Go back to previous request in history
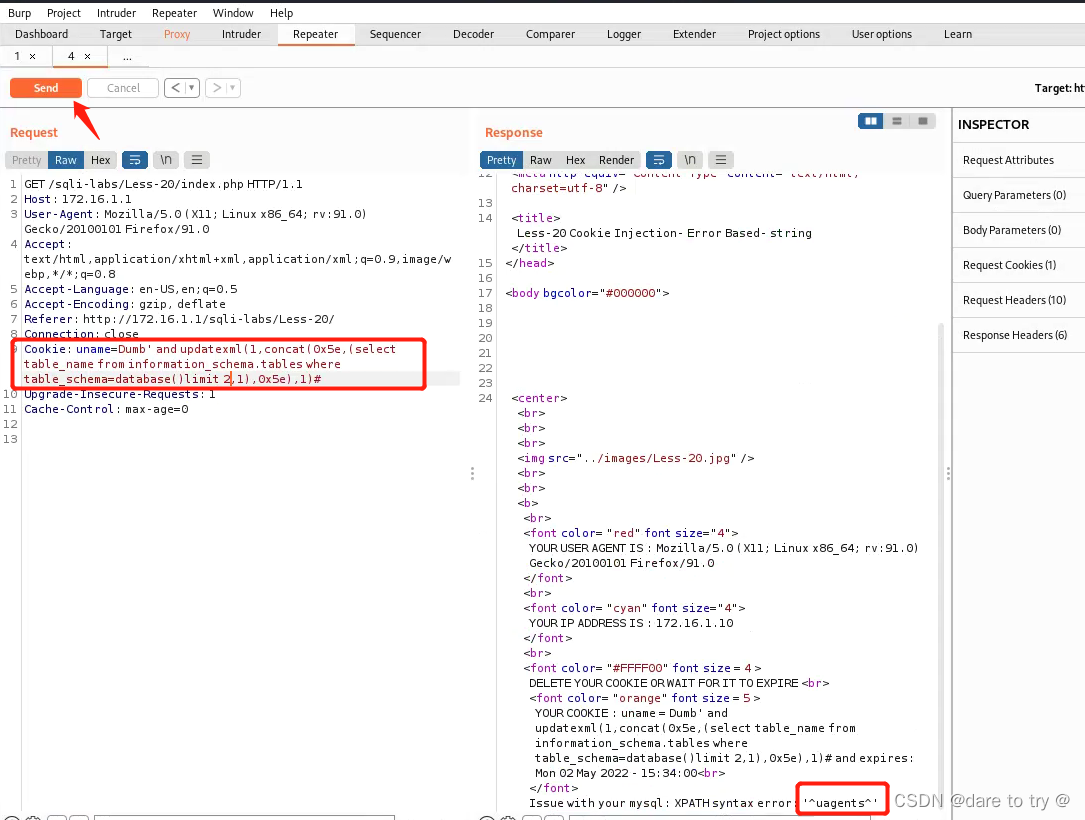The width and height of the screenshot is (1085, 820). pos(176,88)
